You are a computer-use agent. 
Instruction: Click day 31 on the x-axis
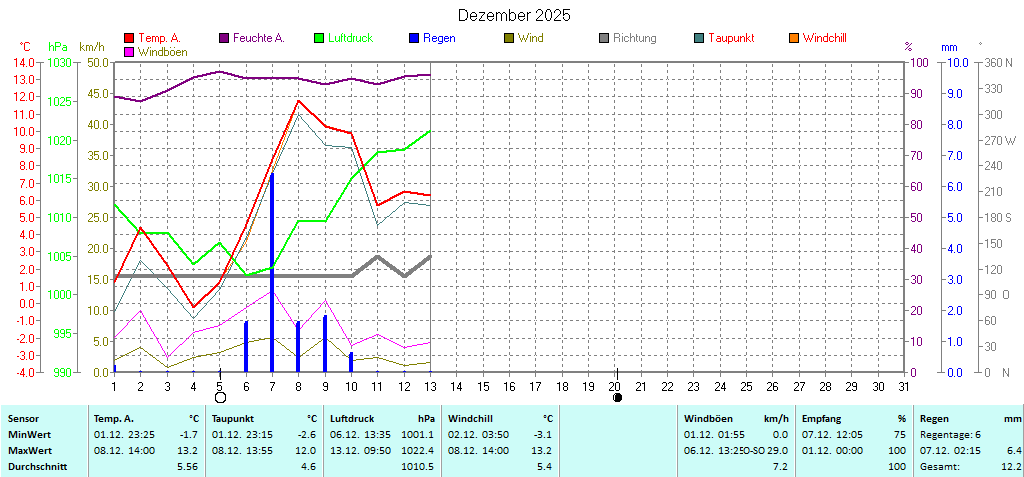903,387
